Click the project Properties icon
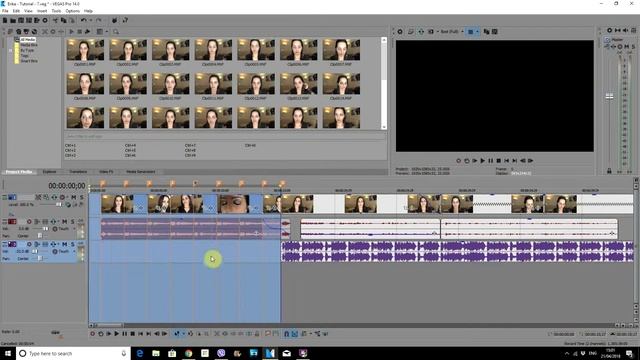640x360 pixels. (45, 20)
